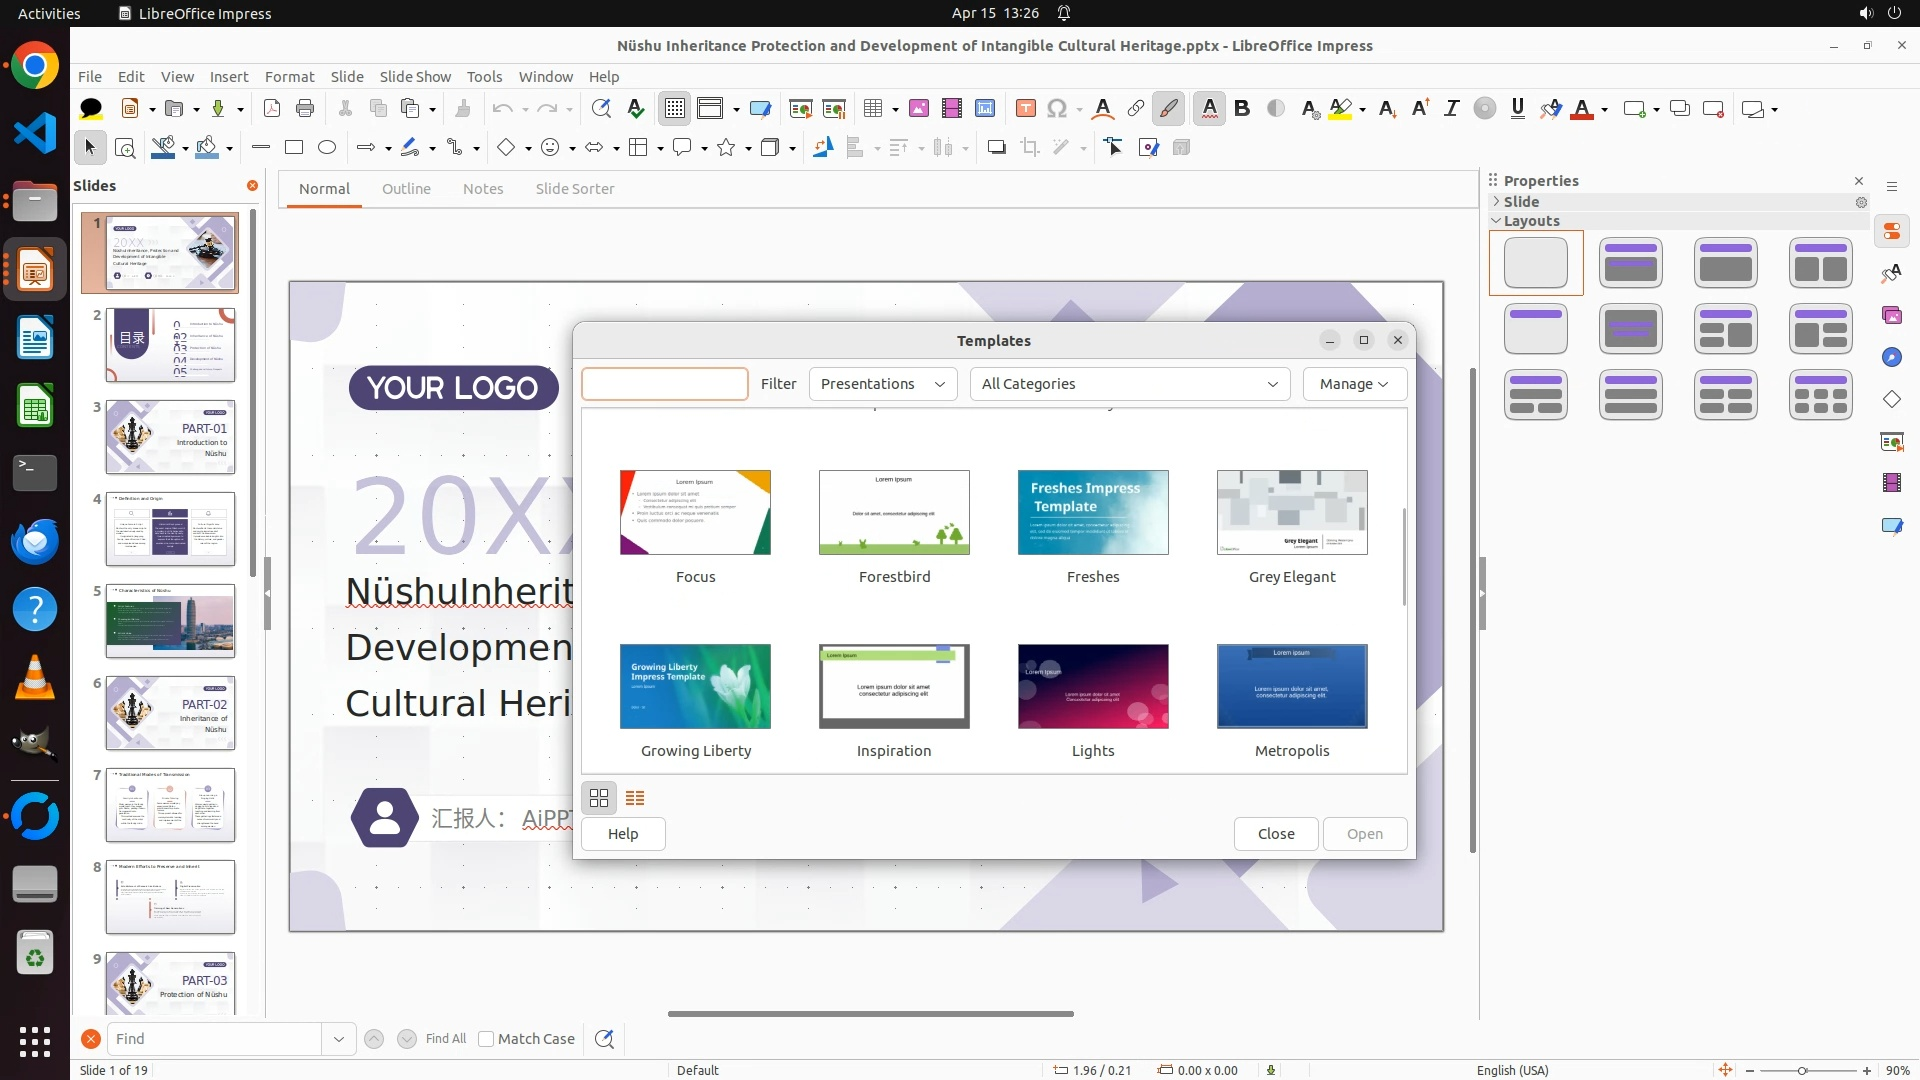1920x1080 pixels.
Task: Select the Ellipse drawing tool
Action: coord(327,148)
